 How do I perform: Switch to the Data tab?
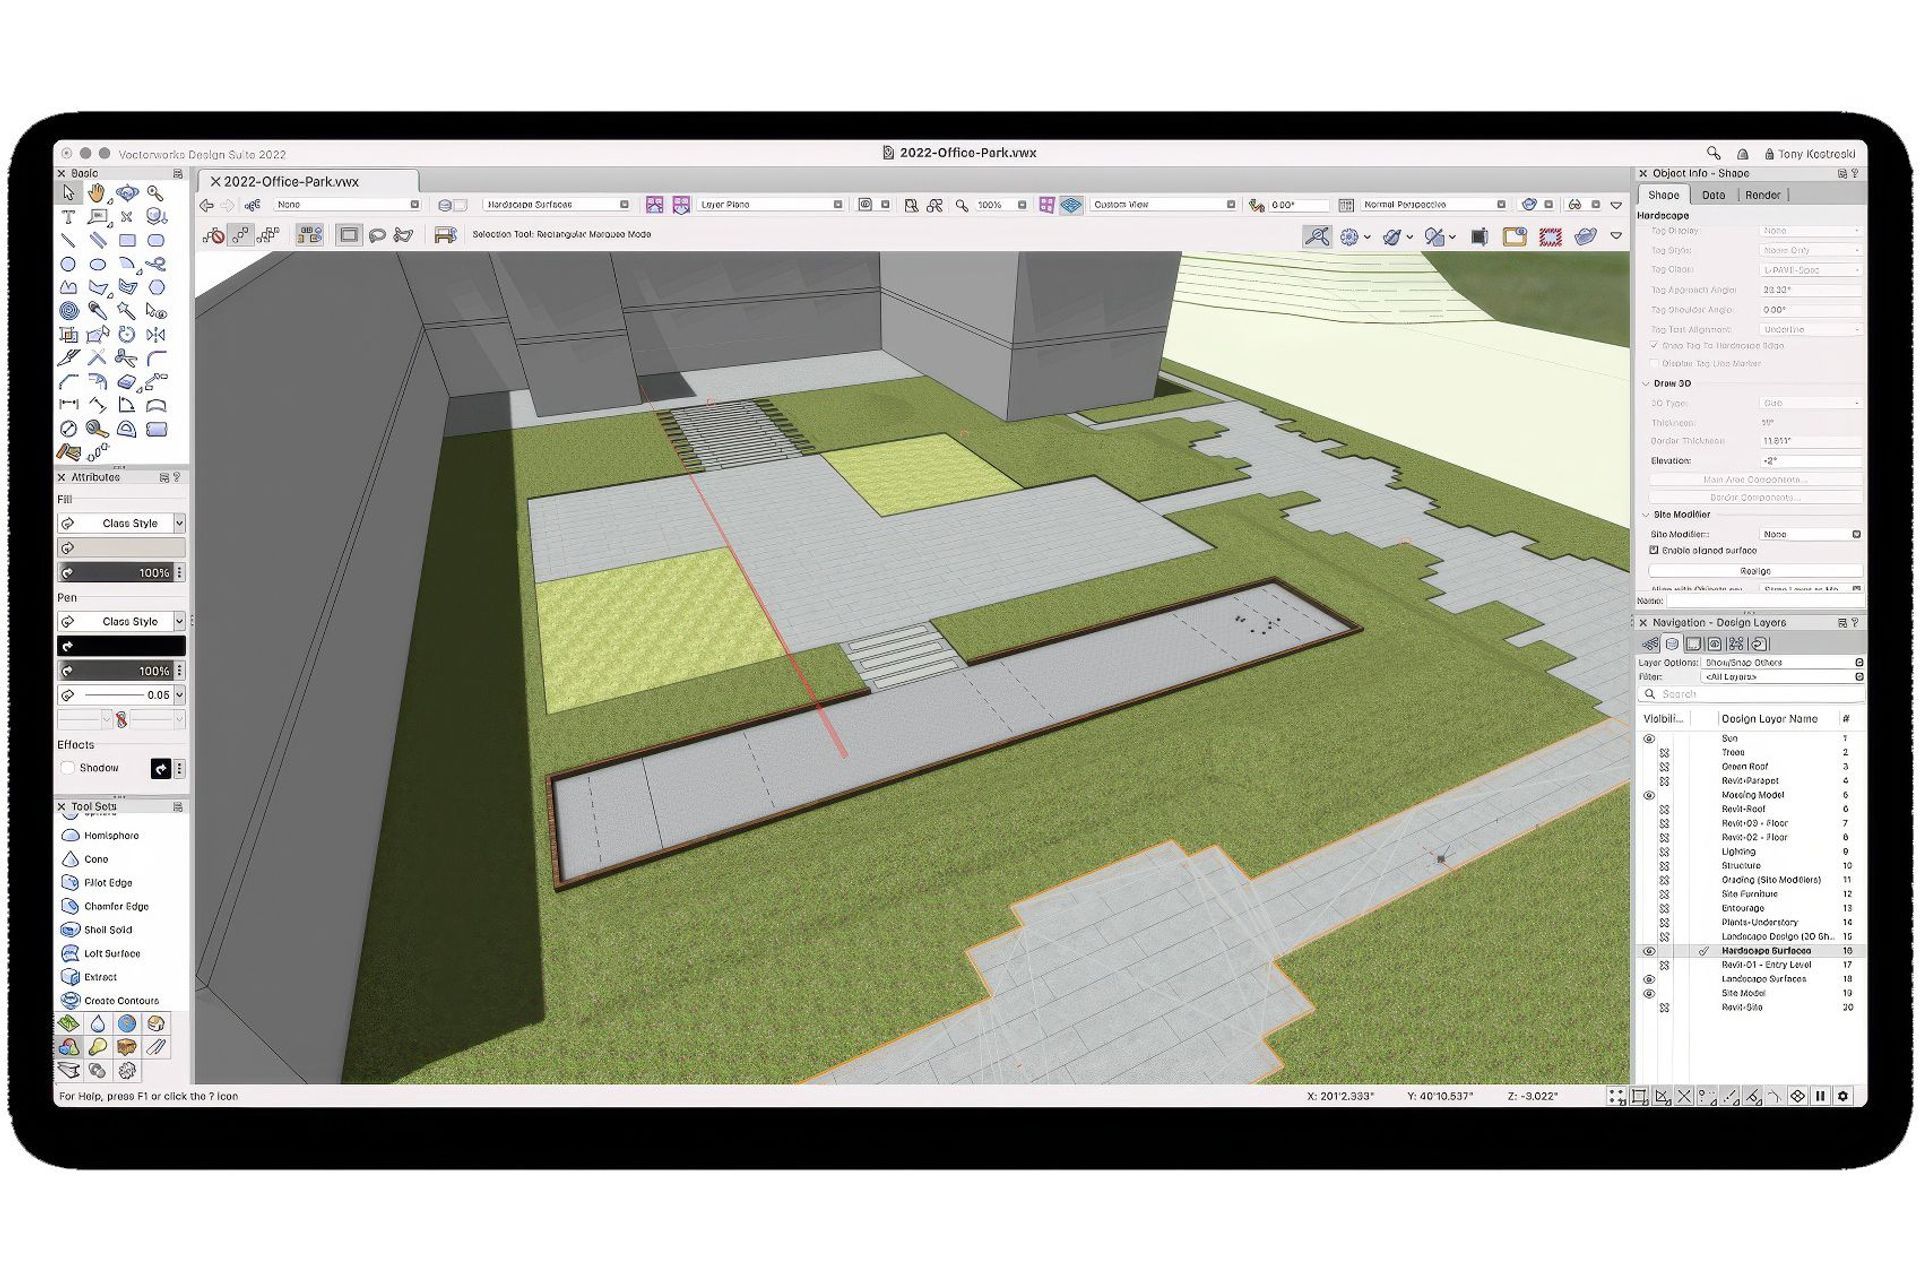click(1714, 195)
